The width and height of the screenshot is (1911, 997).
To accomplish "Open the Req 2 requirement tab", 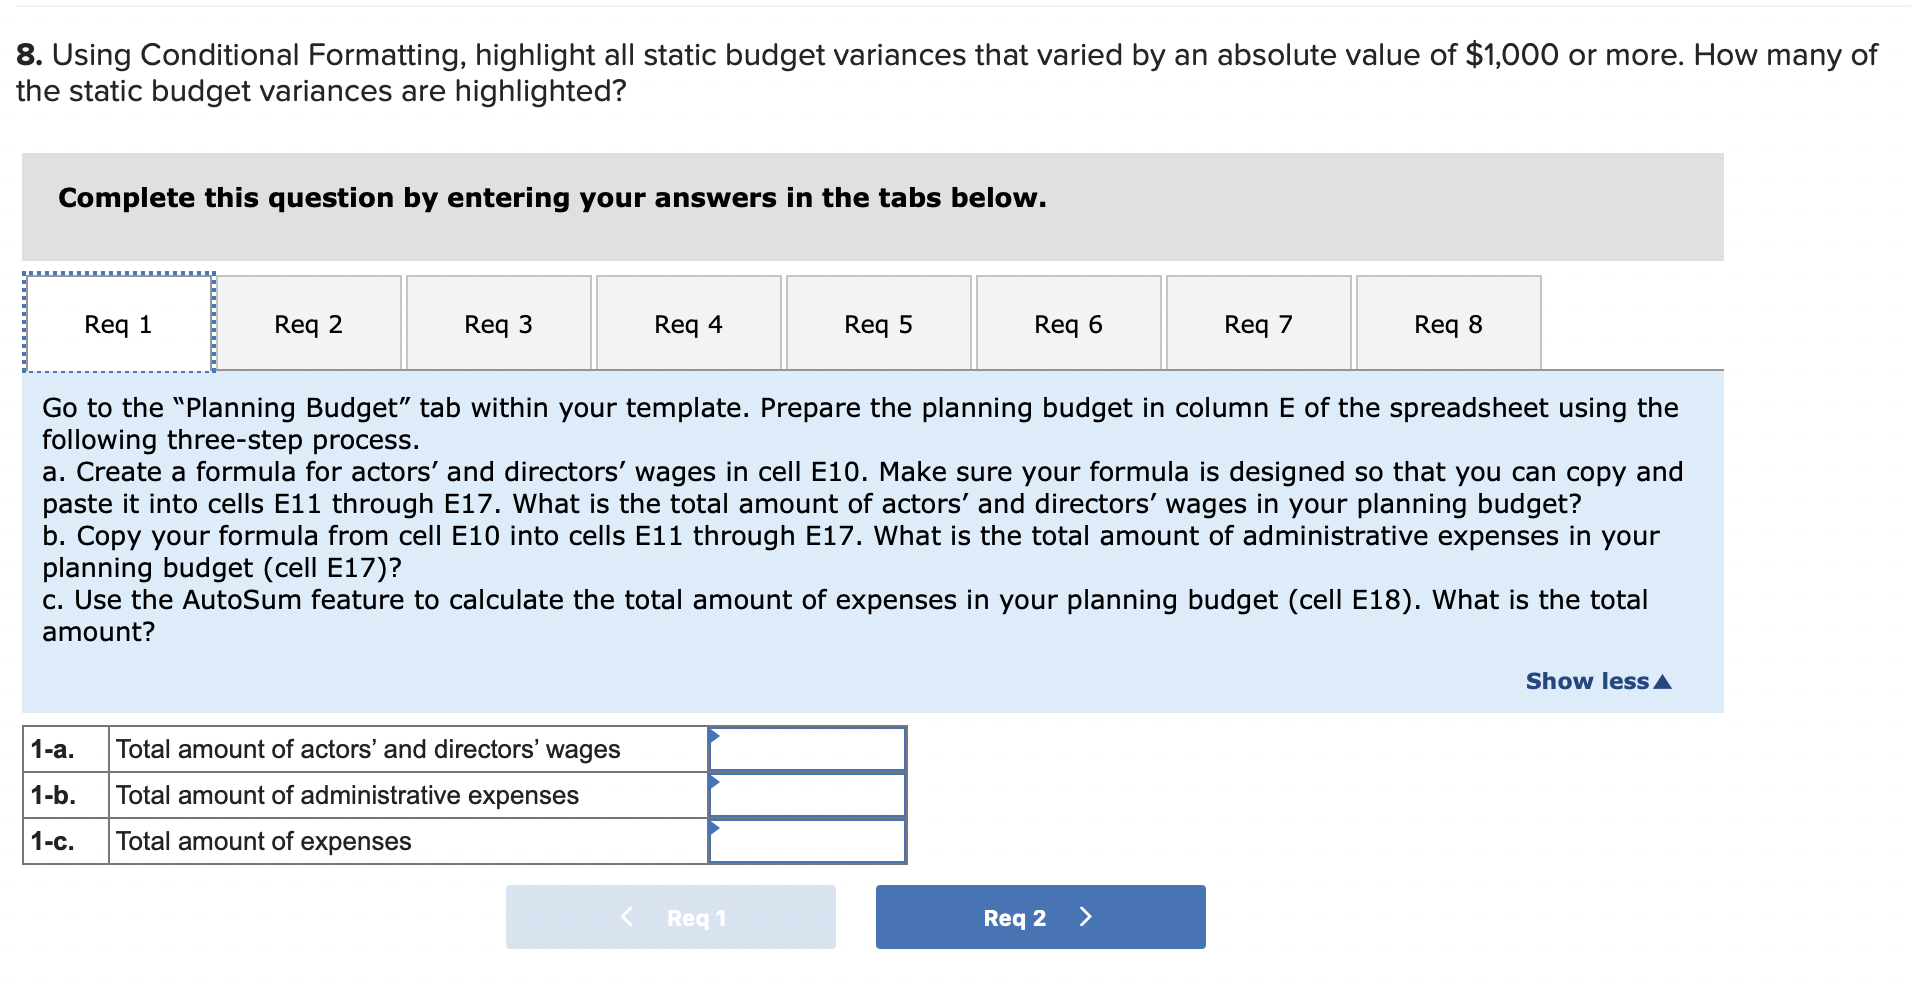I will pyautogui.click(x=308, y=322).
